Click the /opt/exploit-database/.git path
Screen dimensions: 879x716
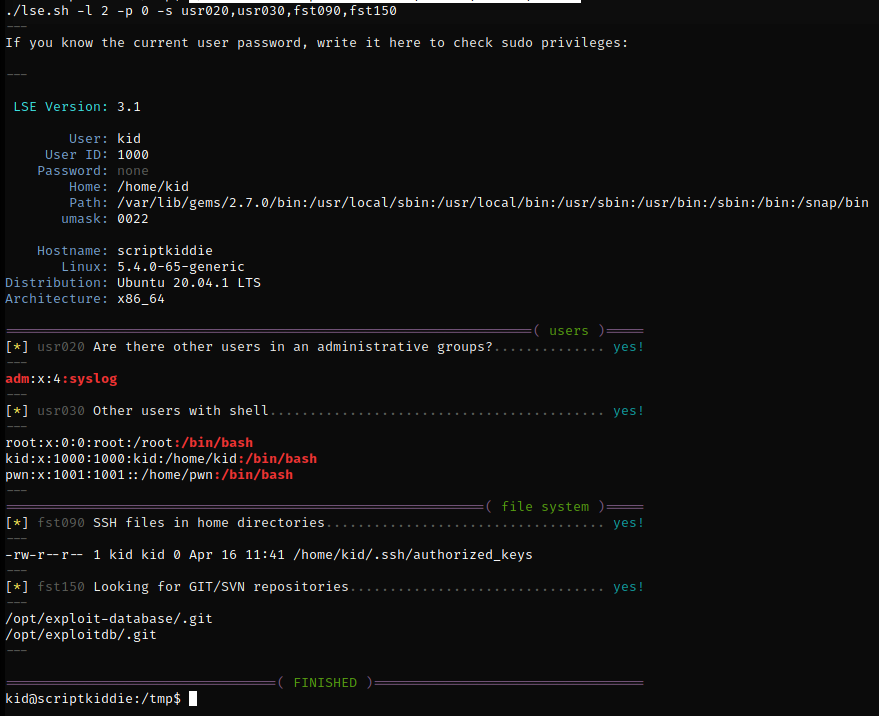[109, 619]
